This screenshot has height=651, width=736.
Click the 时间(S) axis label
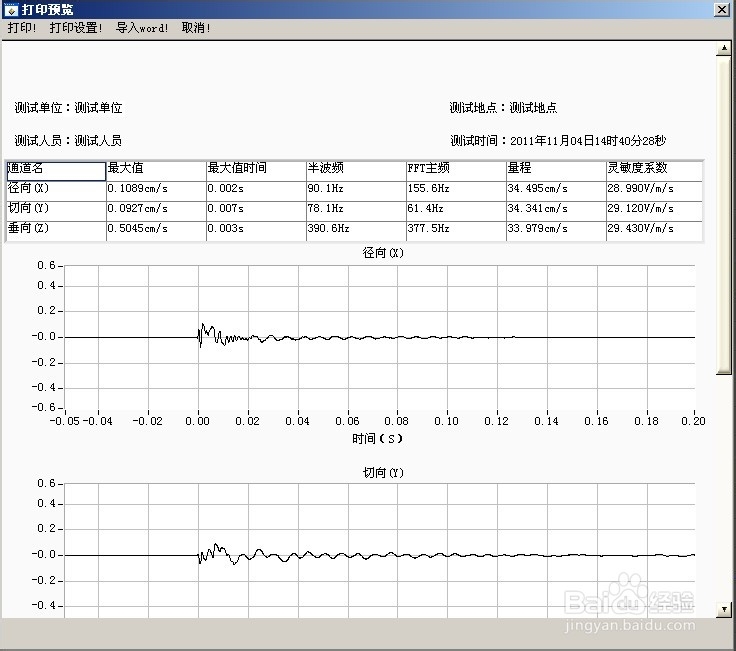[x=377, y=438]
